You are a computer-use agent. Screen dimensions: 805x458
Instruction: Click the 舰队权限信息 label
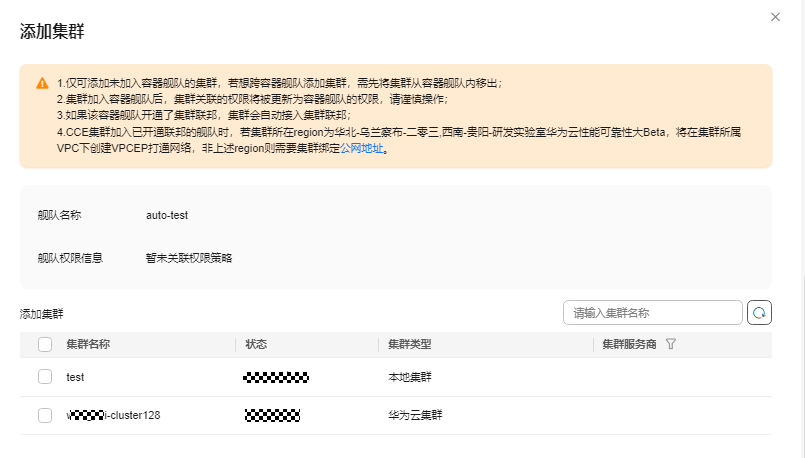(70, 258)
